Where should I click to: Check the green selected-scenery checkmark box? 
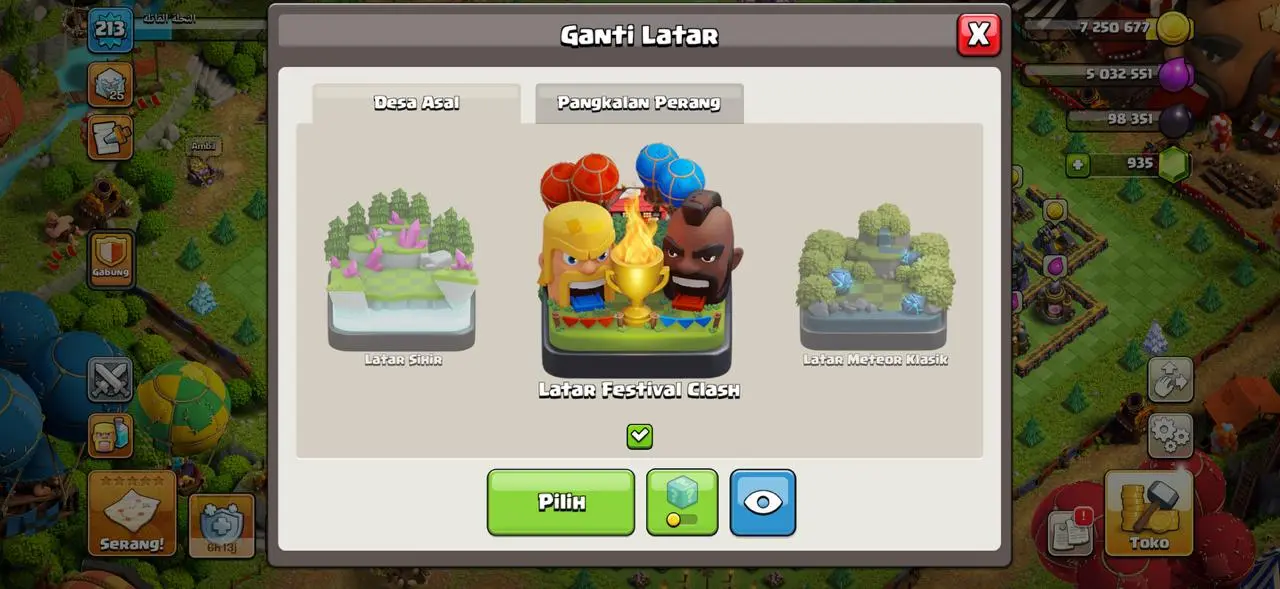coord(640,436)
